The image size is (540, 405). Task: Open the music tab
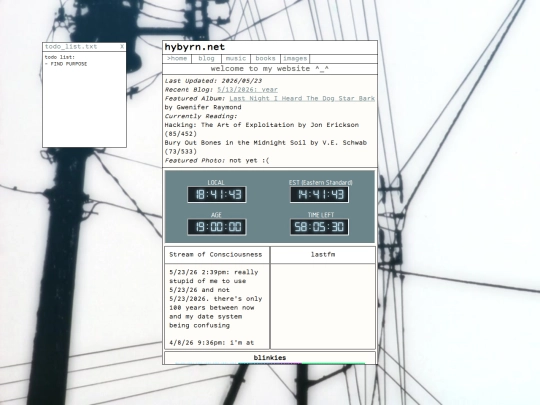tap(236, 59)
